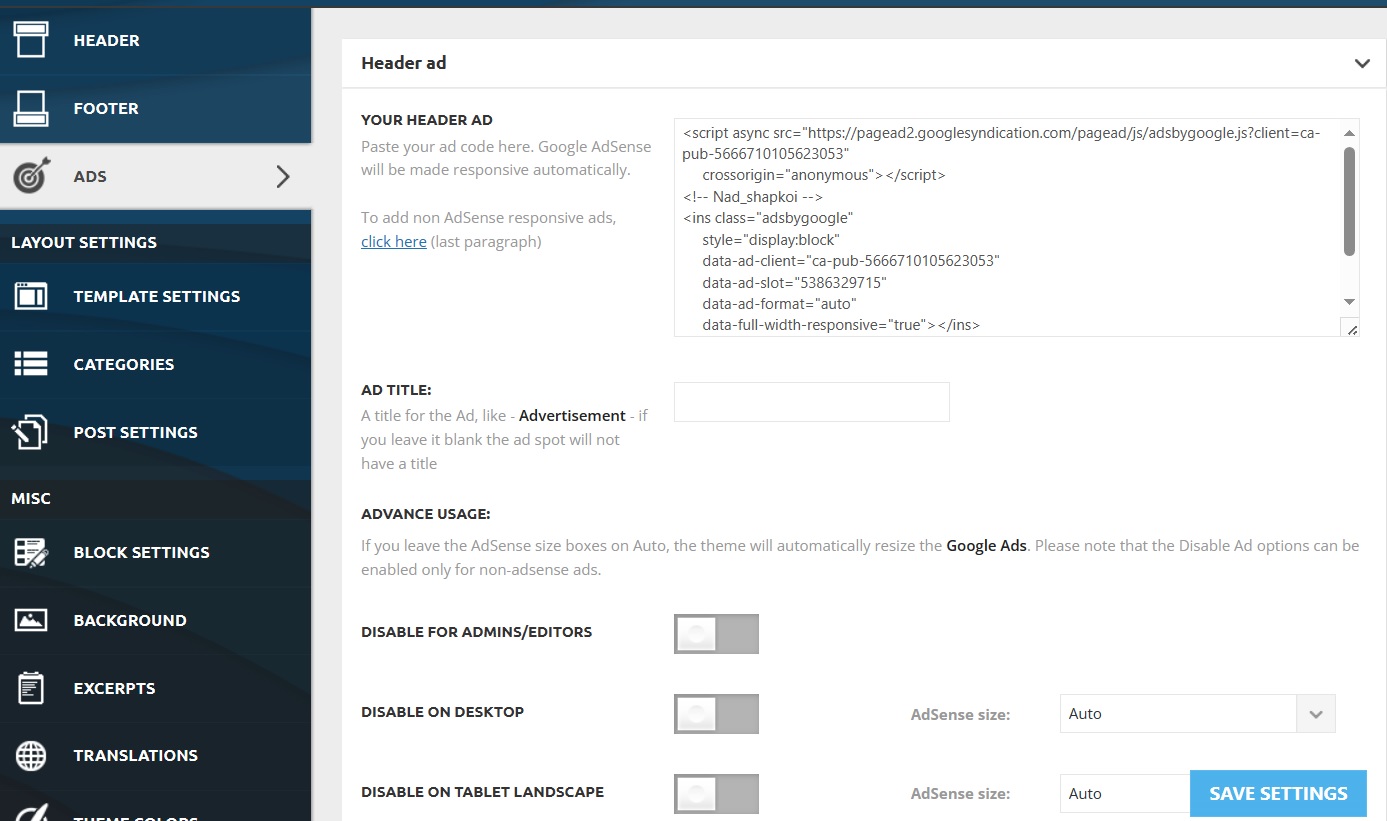Open the Header settings menu

[156, 40]
